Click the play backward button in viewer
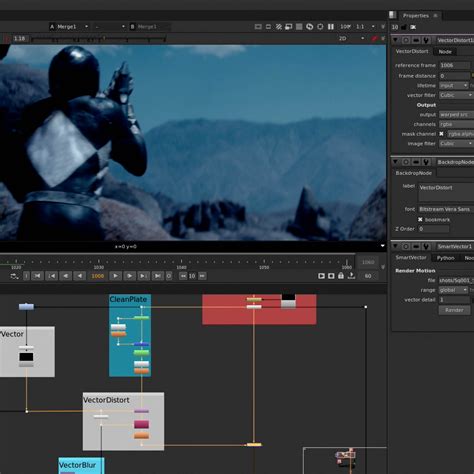474x474 pixels. (80, 276)
